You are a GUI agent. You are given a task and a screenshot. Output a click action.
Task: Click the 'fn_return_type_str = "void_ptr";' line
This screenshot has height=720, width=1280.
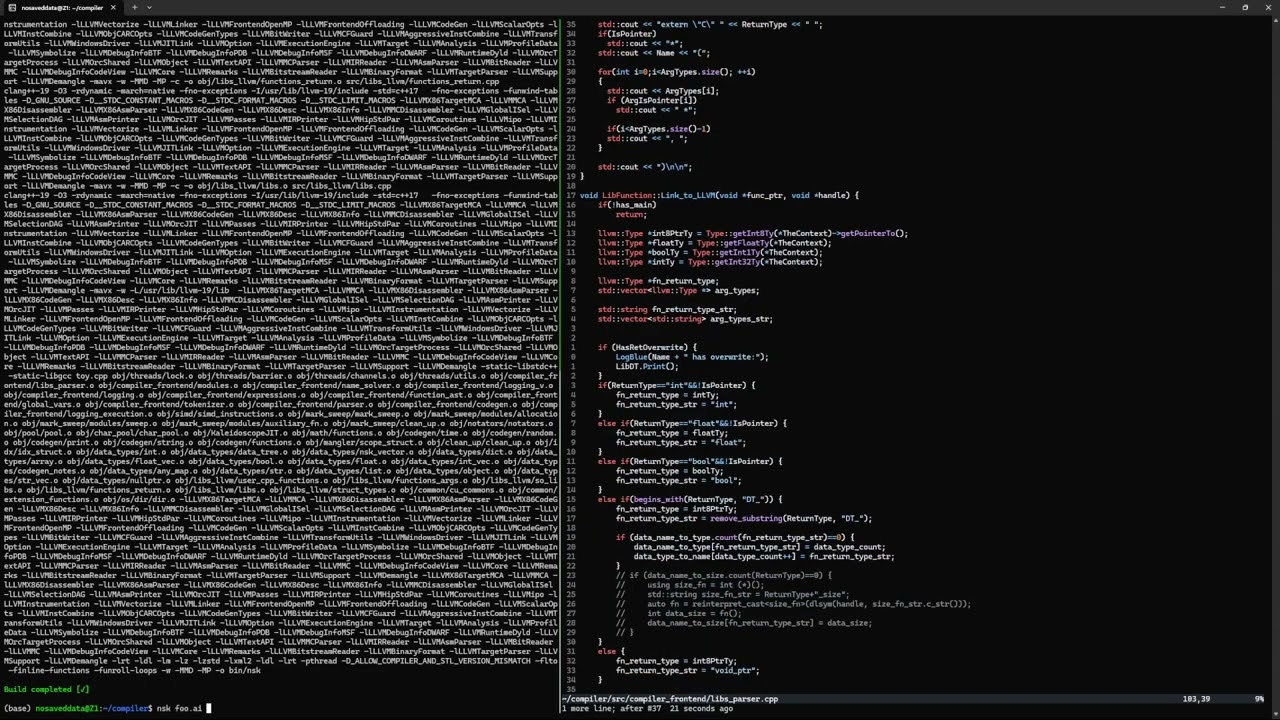(688, 670)
